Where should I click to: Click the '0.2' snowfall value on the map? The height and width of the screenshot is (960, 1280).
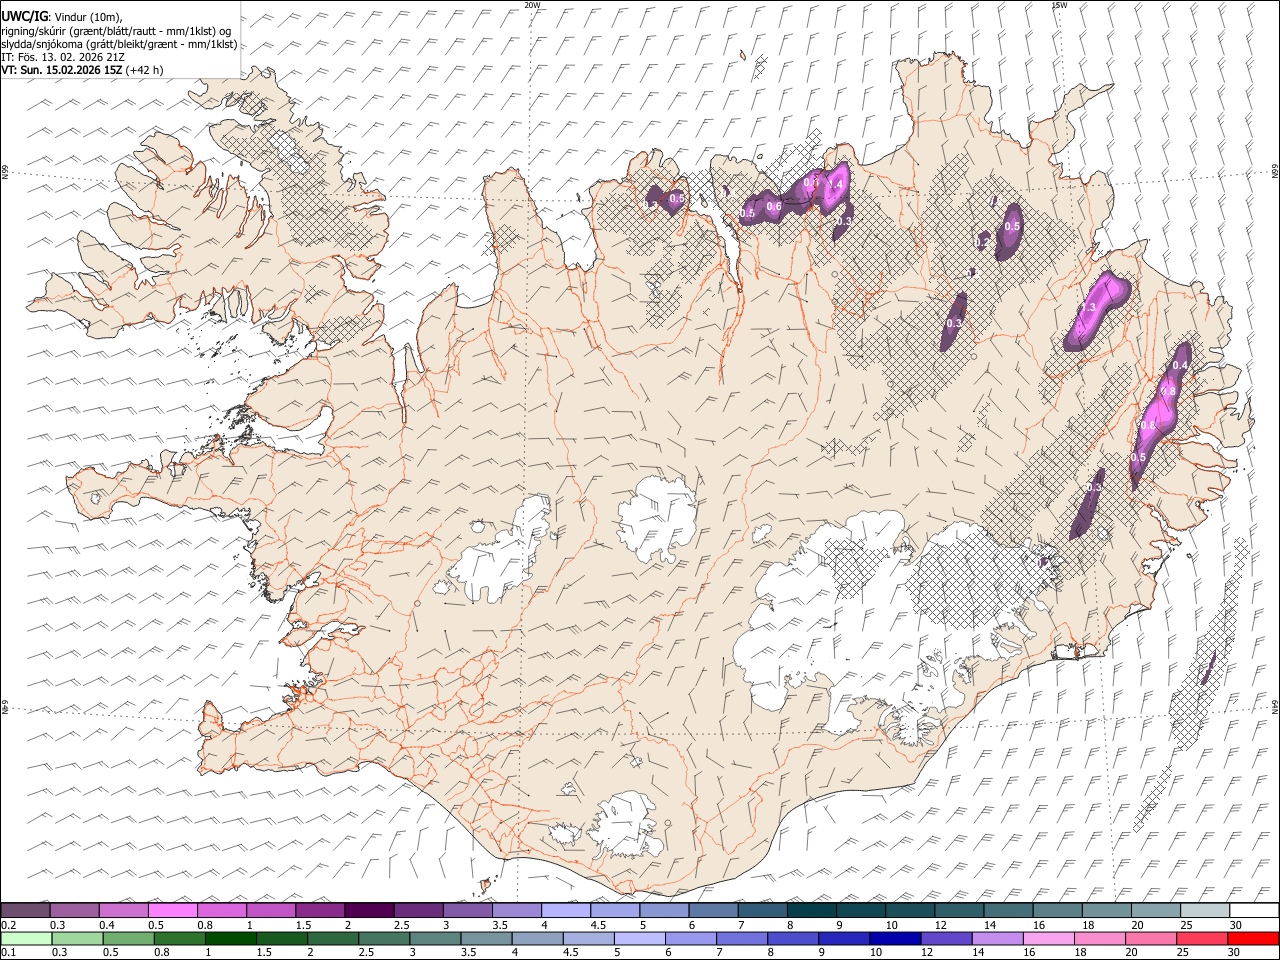[983, 242]
